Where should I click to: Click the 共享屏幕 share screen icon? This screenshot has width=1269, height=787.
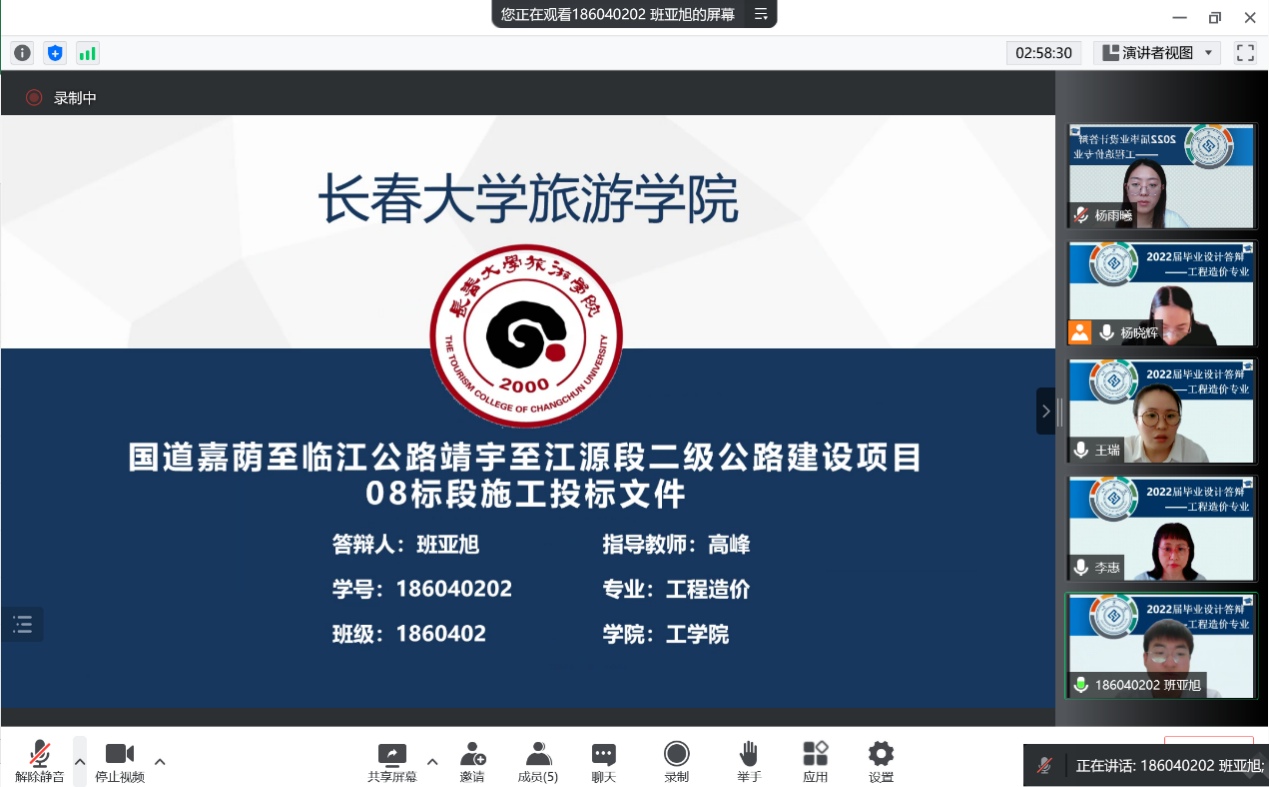(x=391, y=762)
